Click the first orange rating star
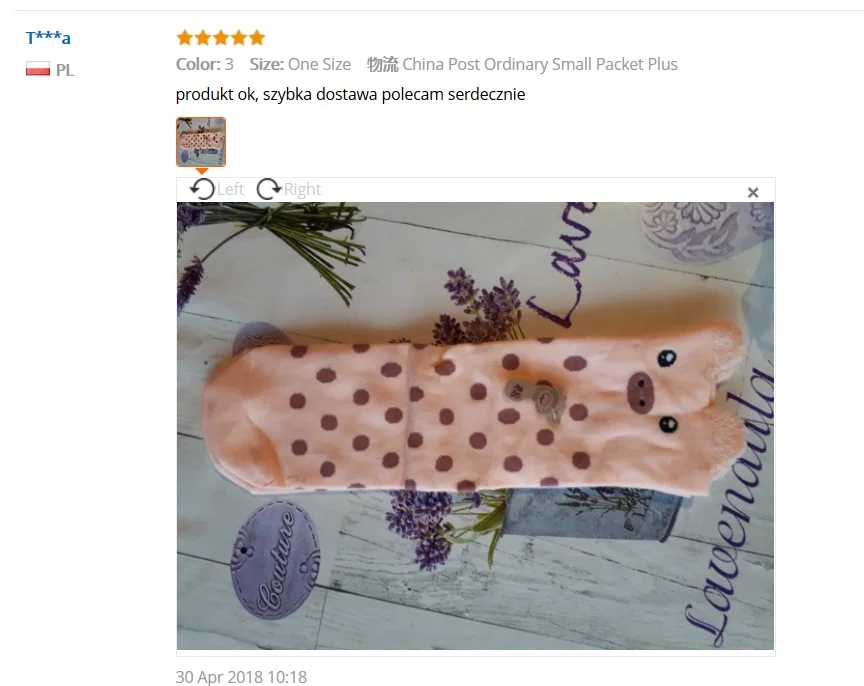 (185, 38)
